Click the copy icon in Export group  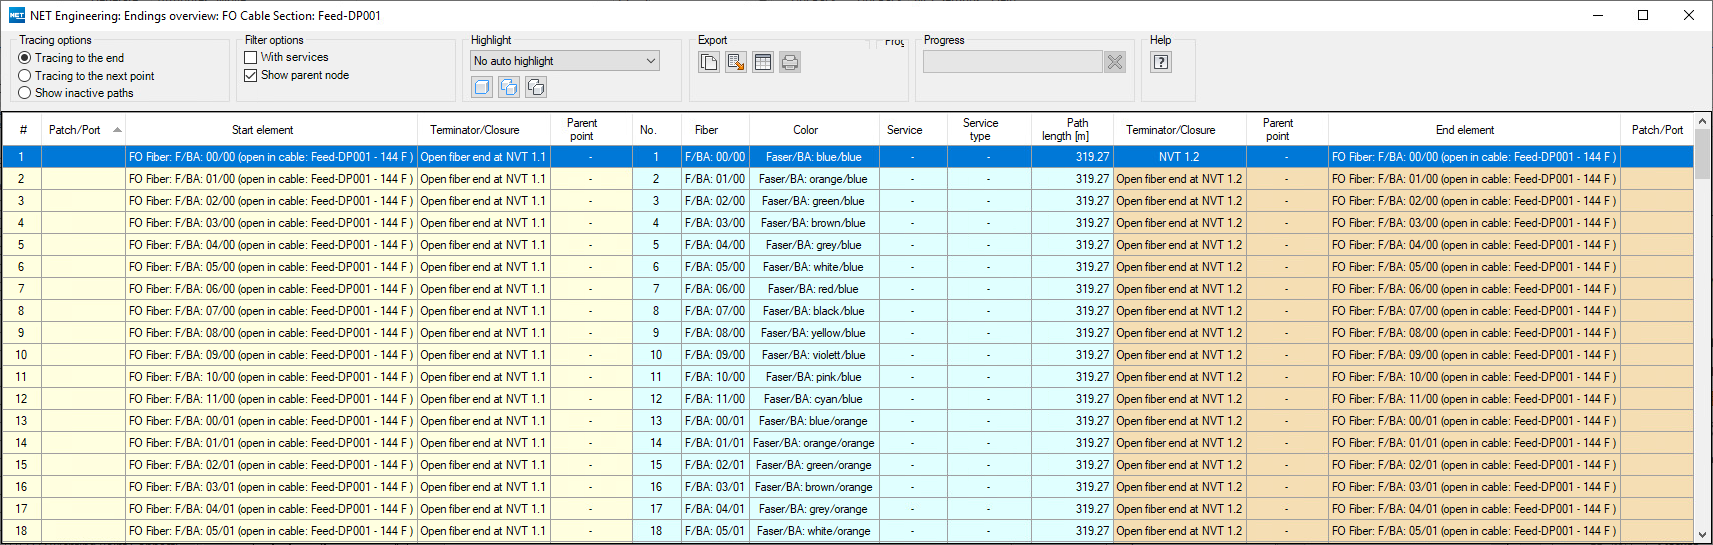(709, 62)
